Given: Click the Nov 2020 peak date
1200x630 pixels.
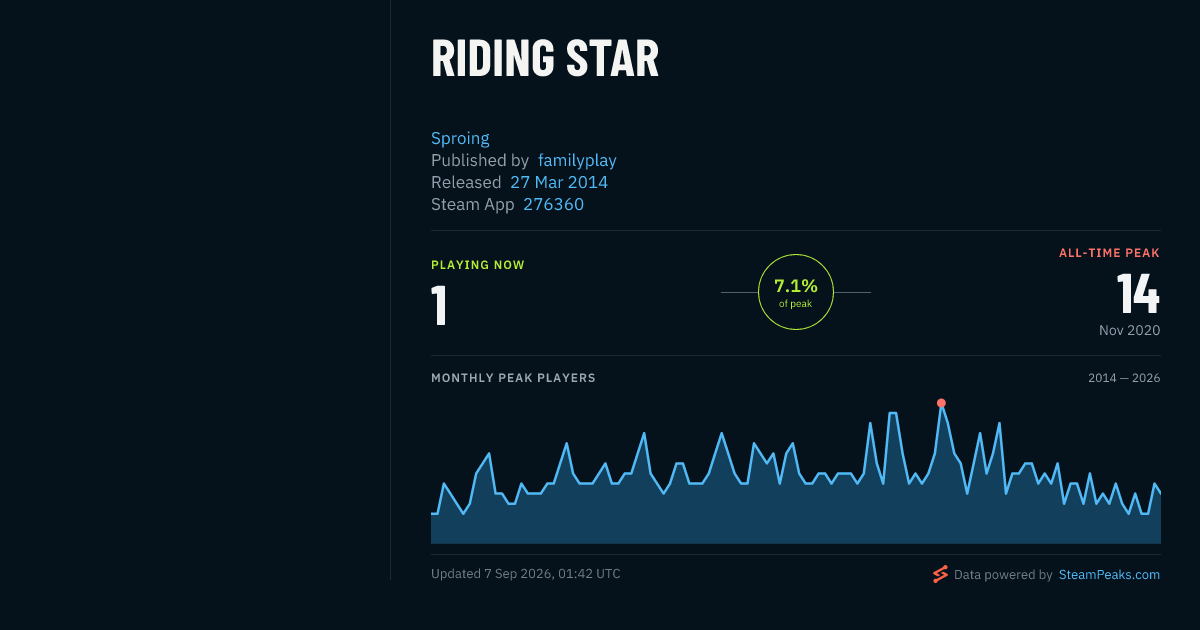Looking at the screenshot, I should (x=1129, y=330).
